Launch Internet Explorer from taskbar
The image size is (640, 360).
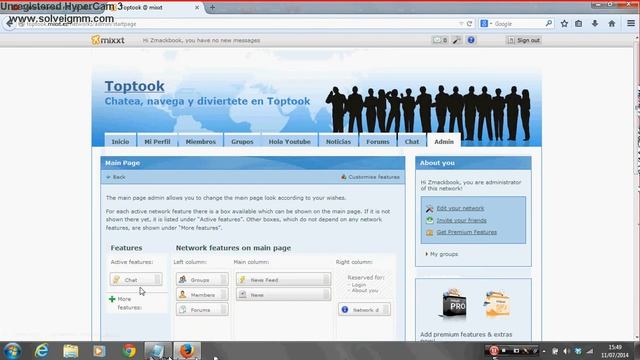pyautogui.click(x=42, y=351)
